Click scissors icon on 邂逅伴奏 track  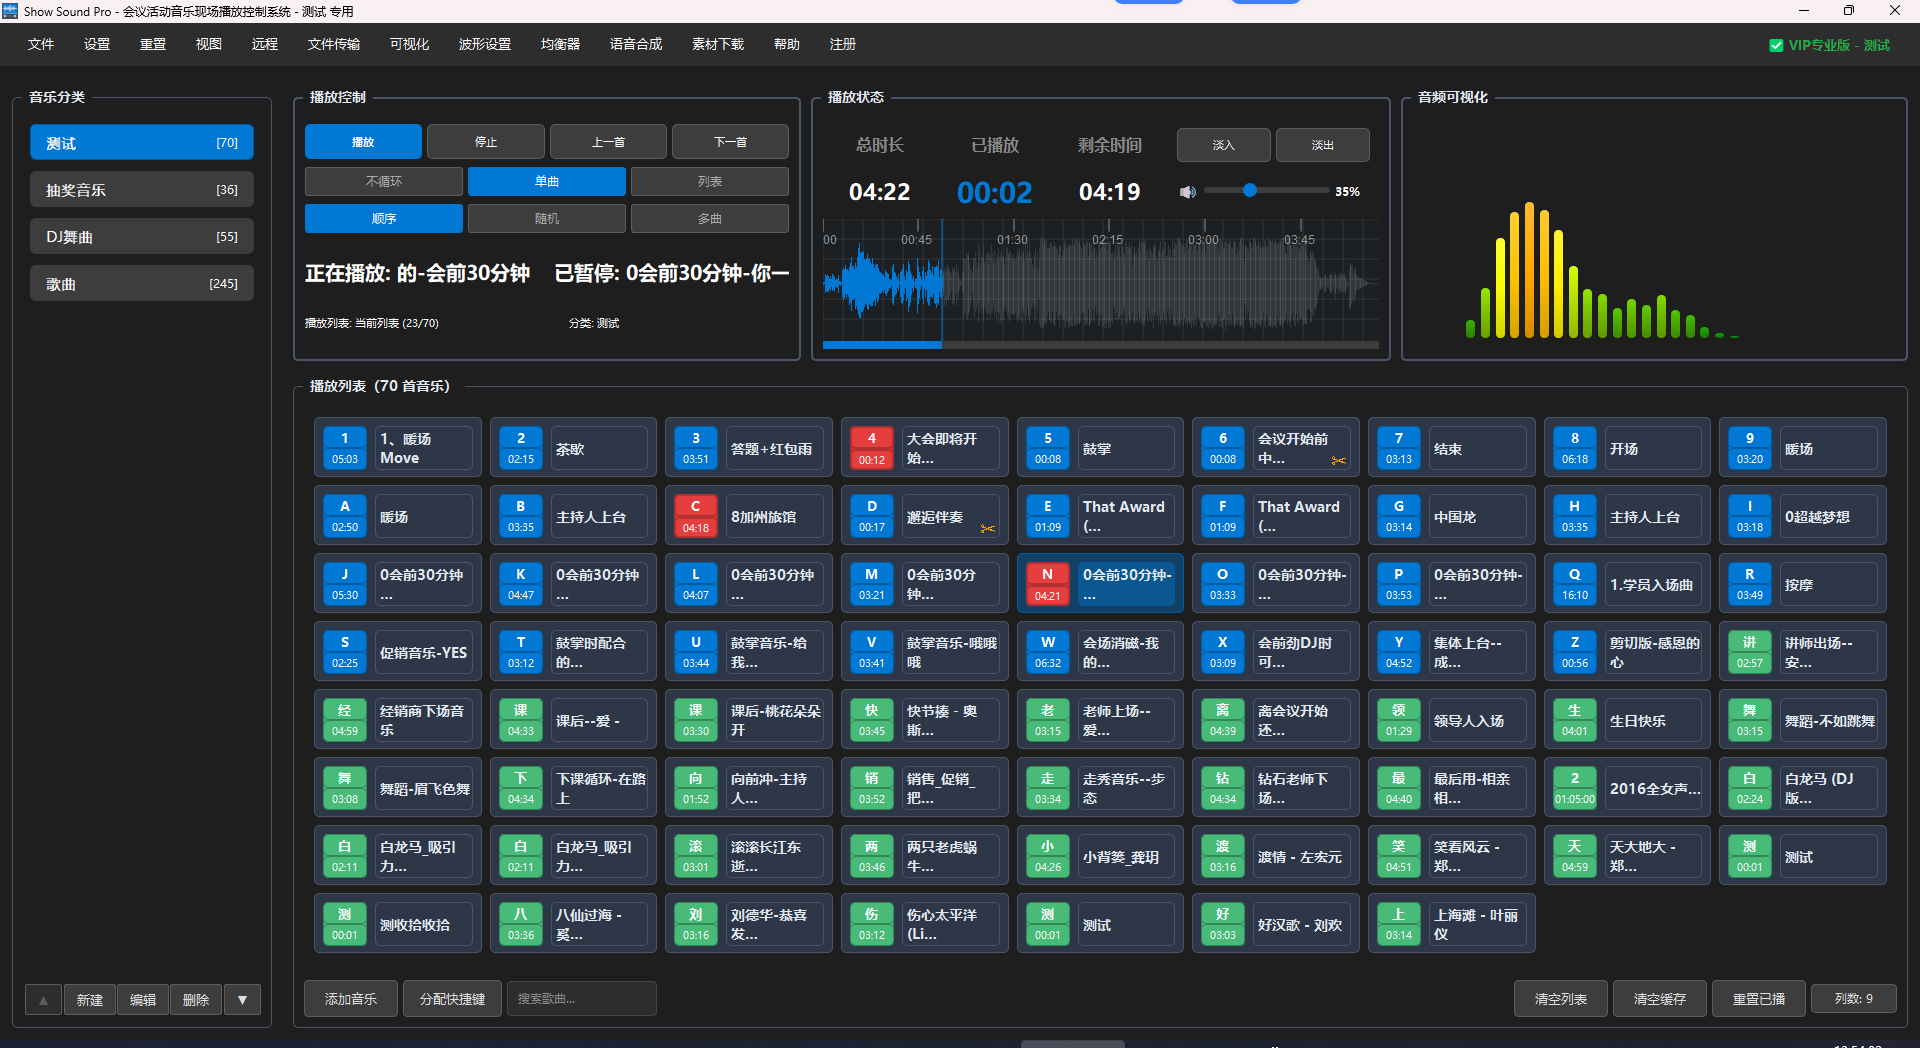point(987,529)
